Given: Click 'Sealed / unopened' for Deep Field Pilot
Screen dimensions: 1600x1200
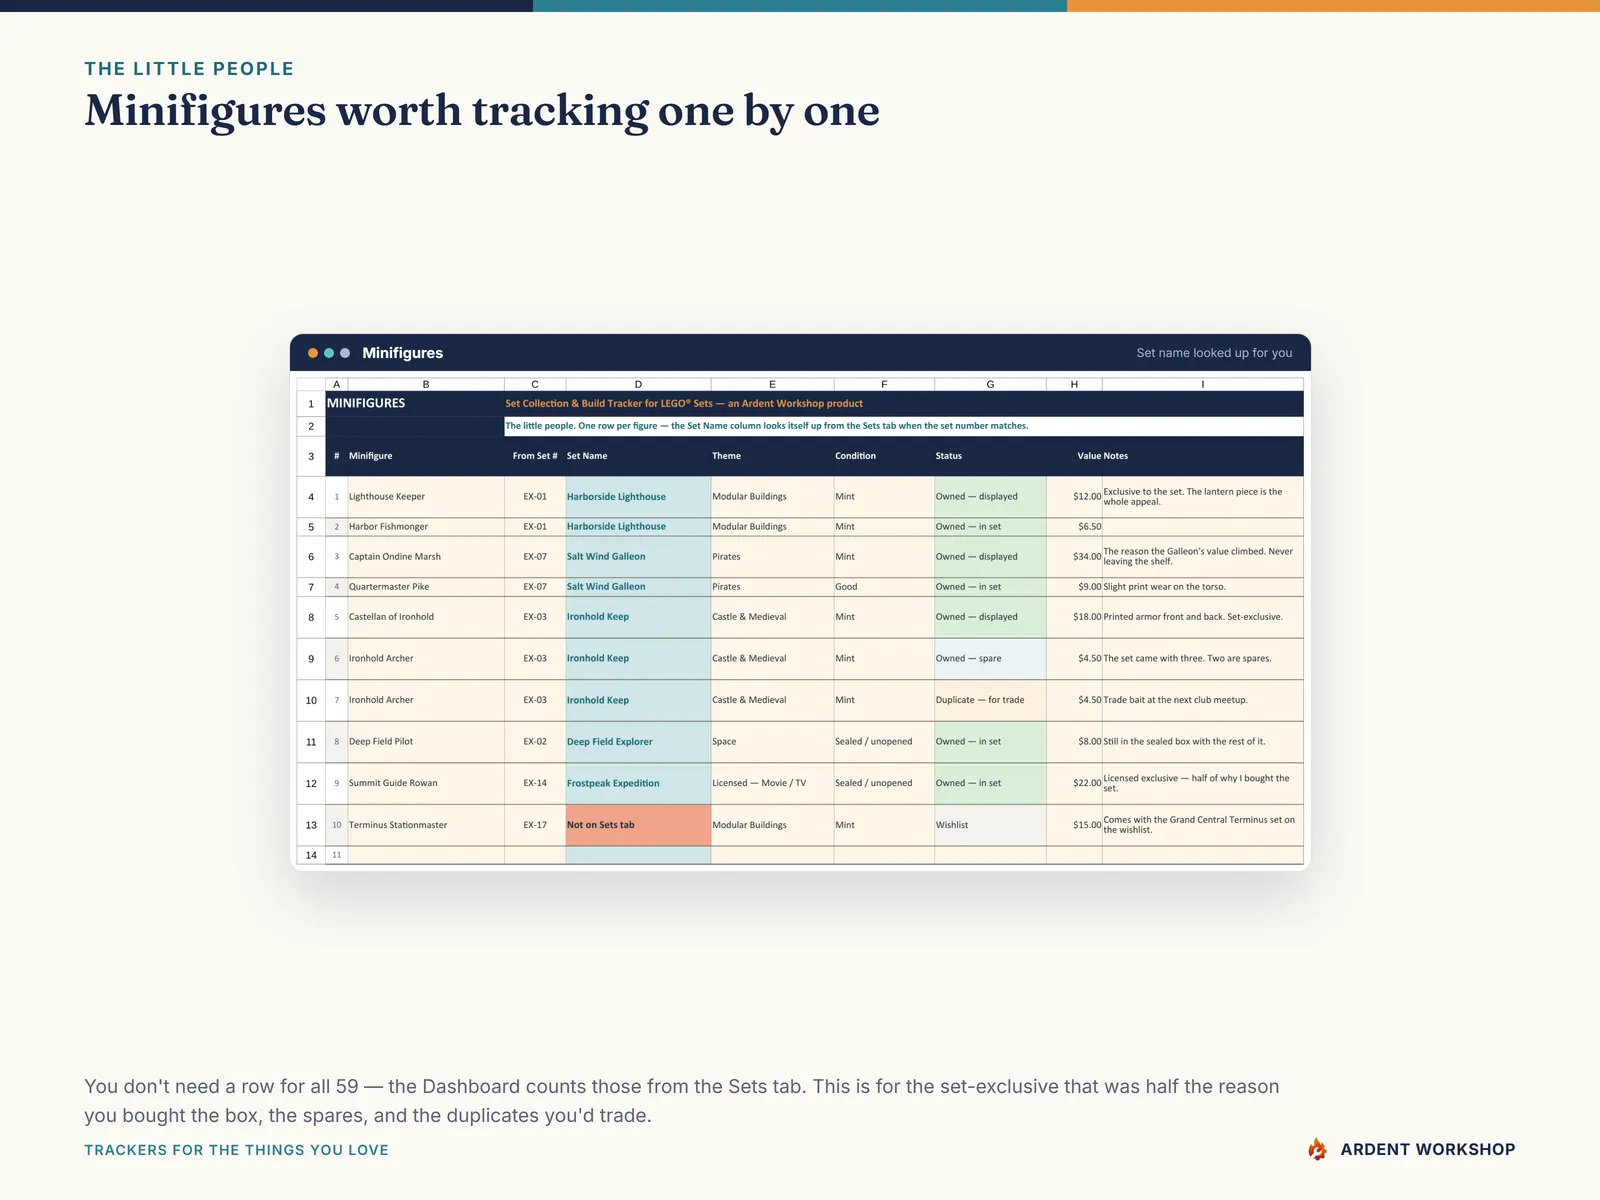Looking at the screenshot, I should (x=884, y=742).
